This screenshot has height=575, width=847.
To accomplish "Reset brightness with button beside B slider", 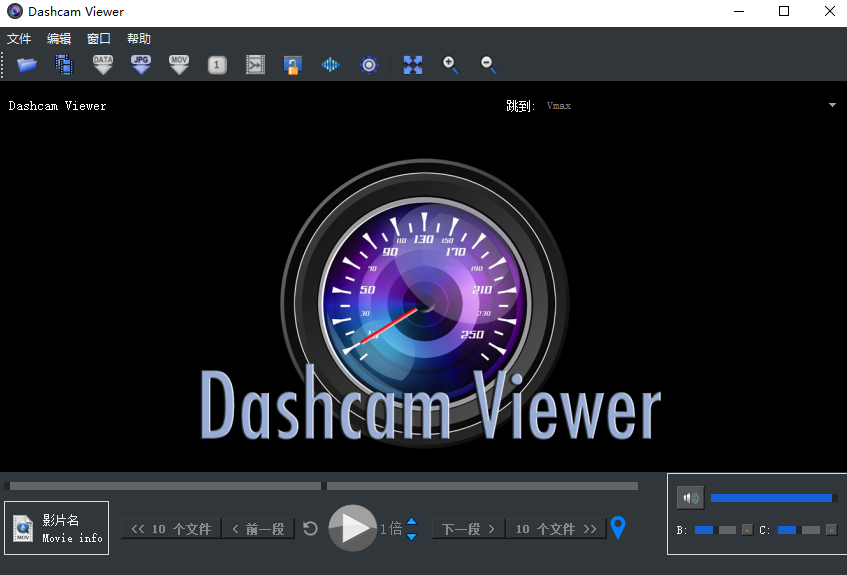I will coord(747,530).
